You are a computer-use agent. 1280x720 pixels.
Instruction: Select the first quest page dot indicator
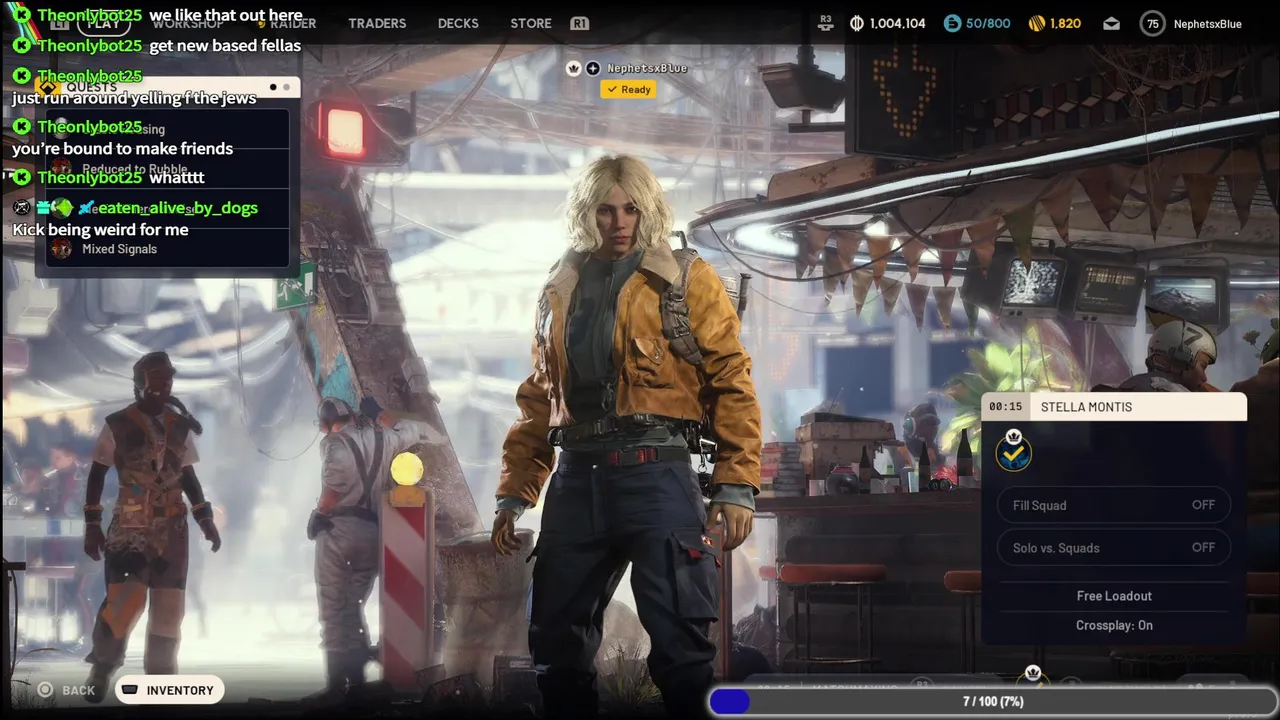pos(273,87)
